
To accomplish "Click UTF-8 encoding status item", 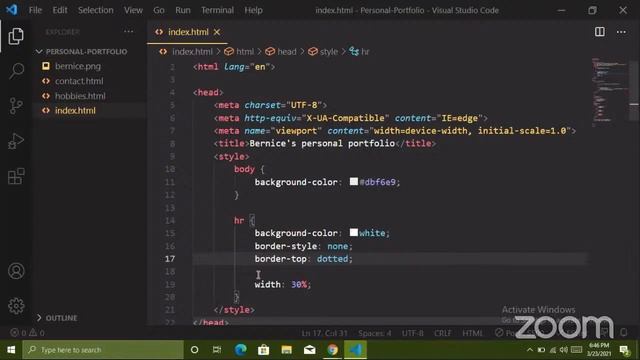I will point(412,333).
